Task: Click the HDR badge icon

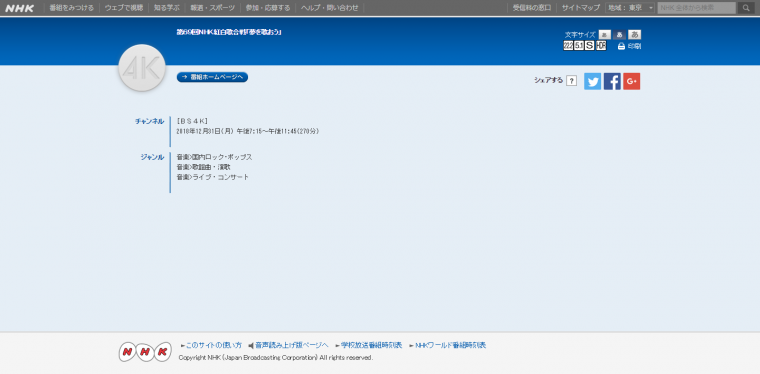Action: [601, 46]
